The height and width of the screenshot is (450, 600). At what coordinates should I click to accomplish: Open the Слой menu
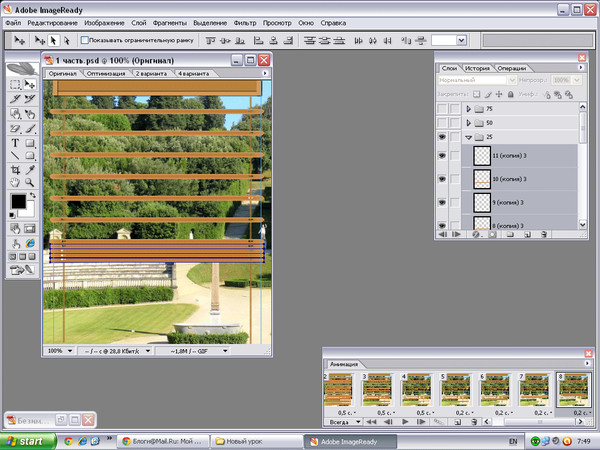click(x=139, y=23)
